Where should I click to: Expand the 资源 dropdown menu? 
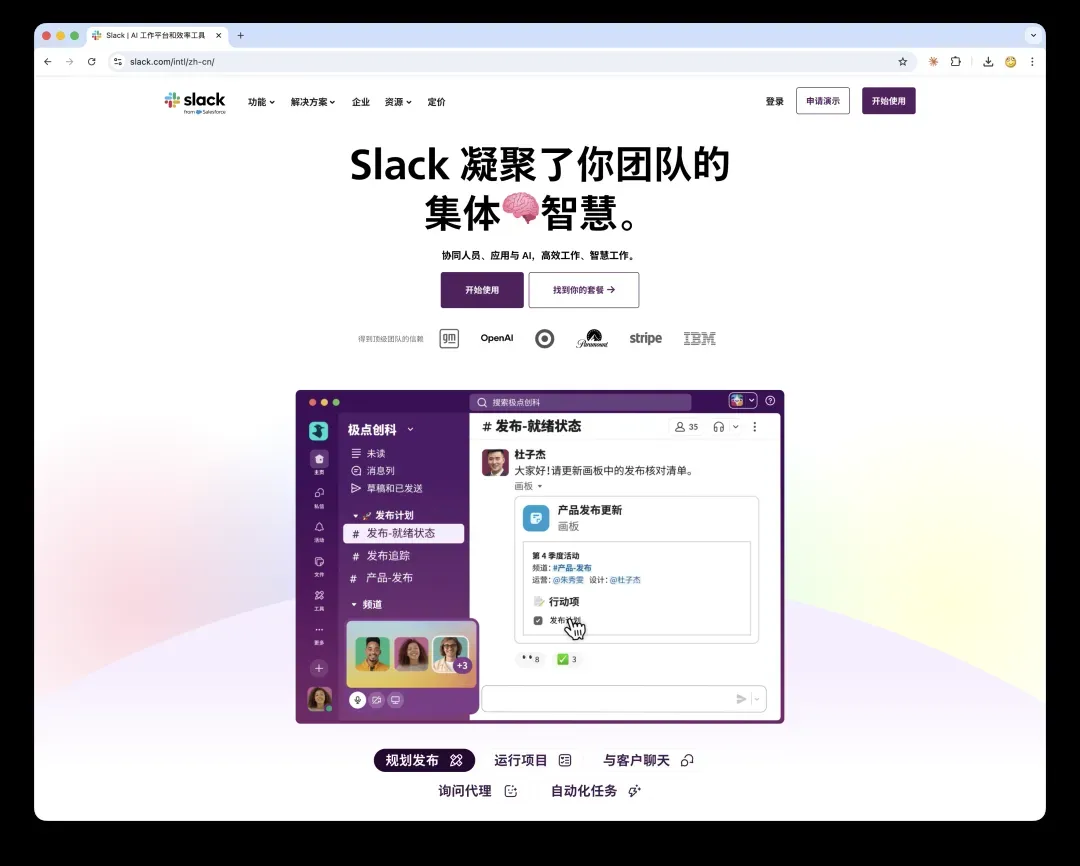pos(398,102)
